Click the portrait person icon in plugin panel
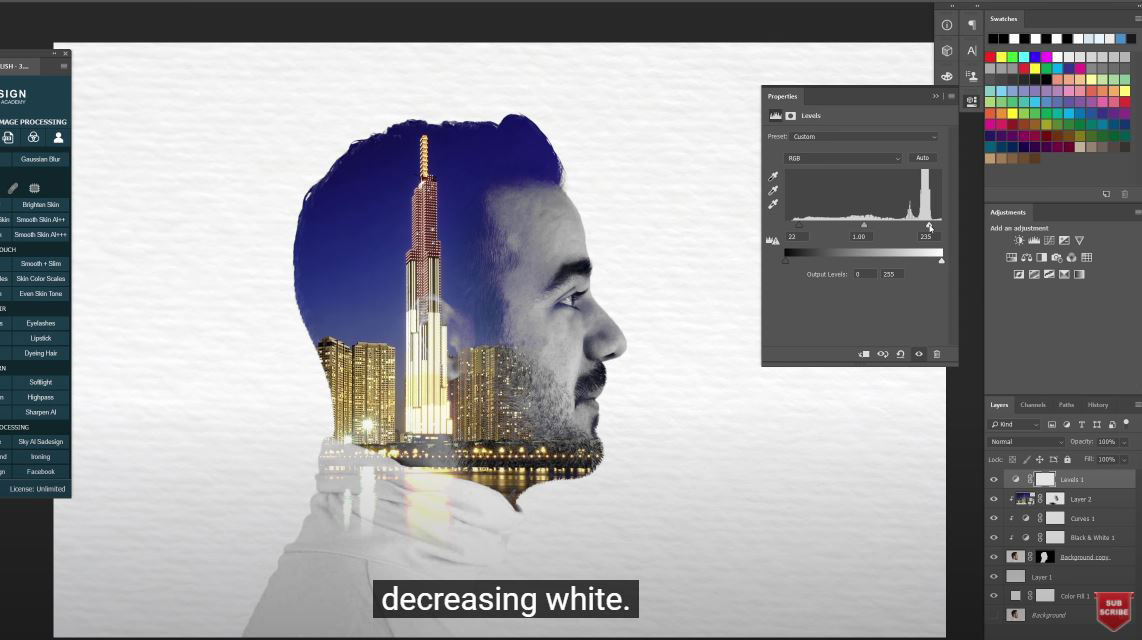 [x=58, y=138]
